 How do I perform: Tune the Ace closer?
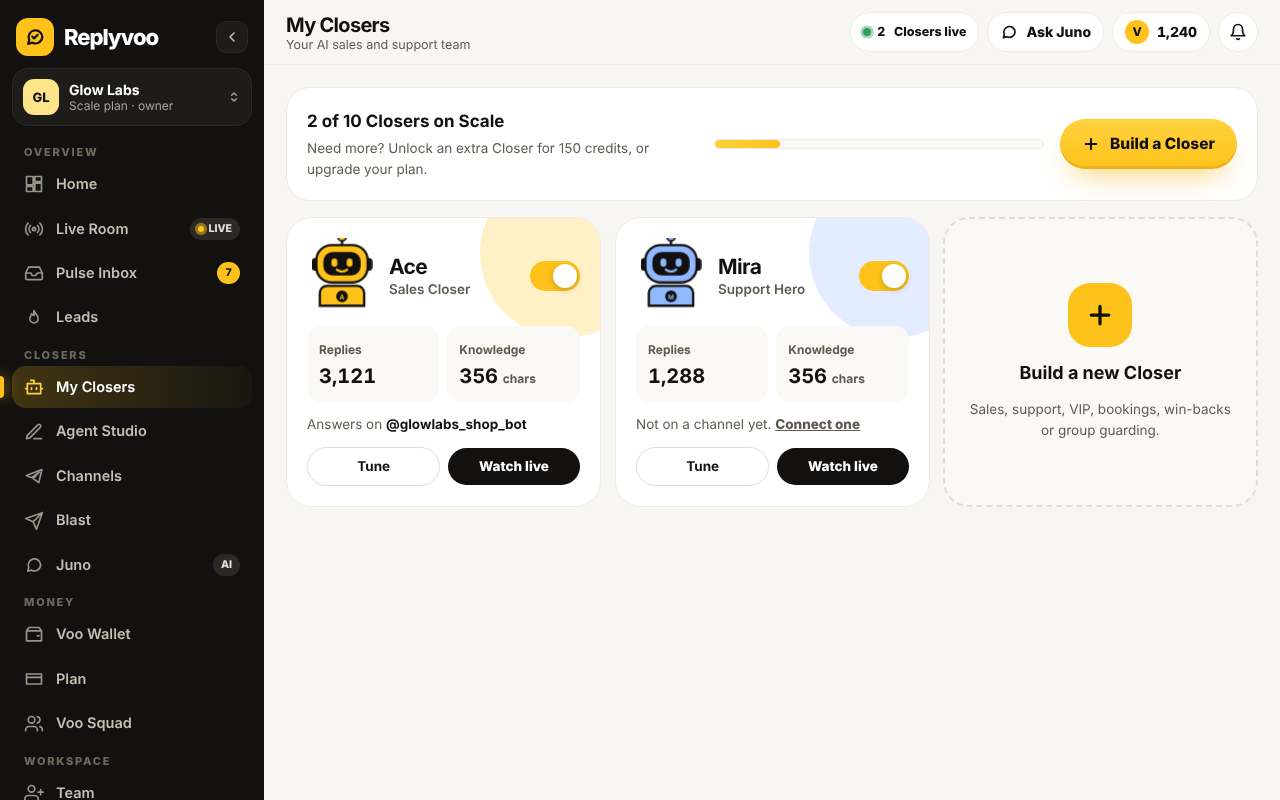pyautogui.click(x=373, y=466)
